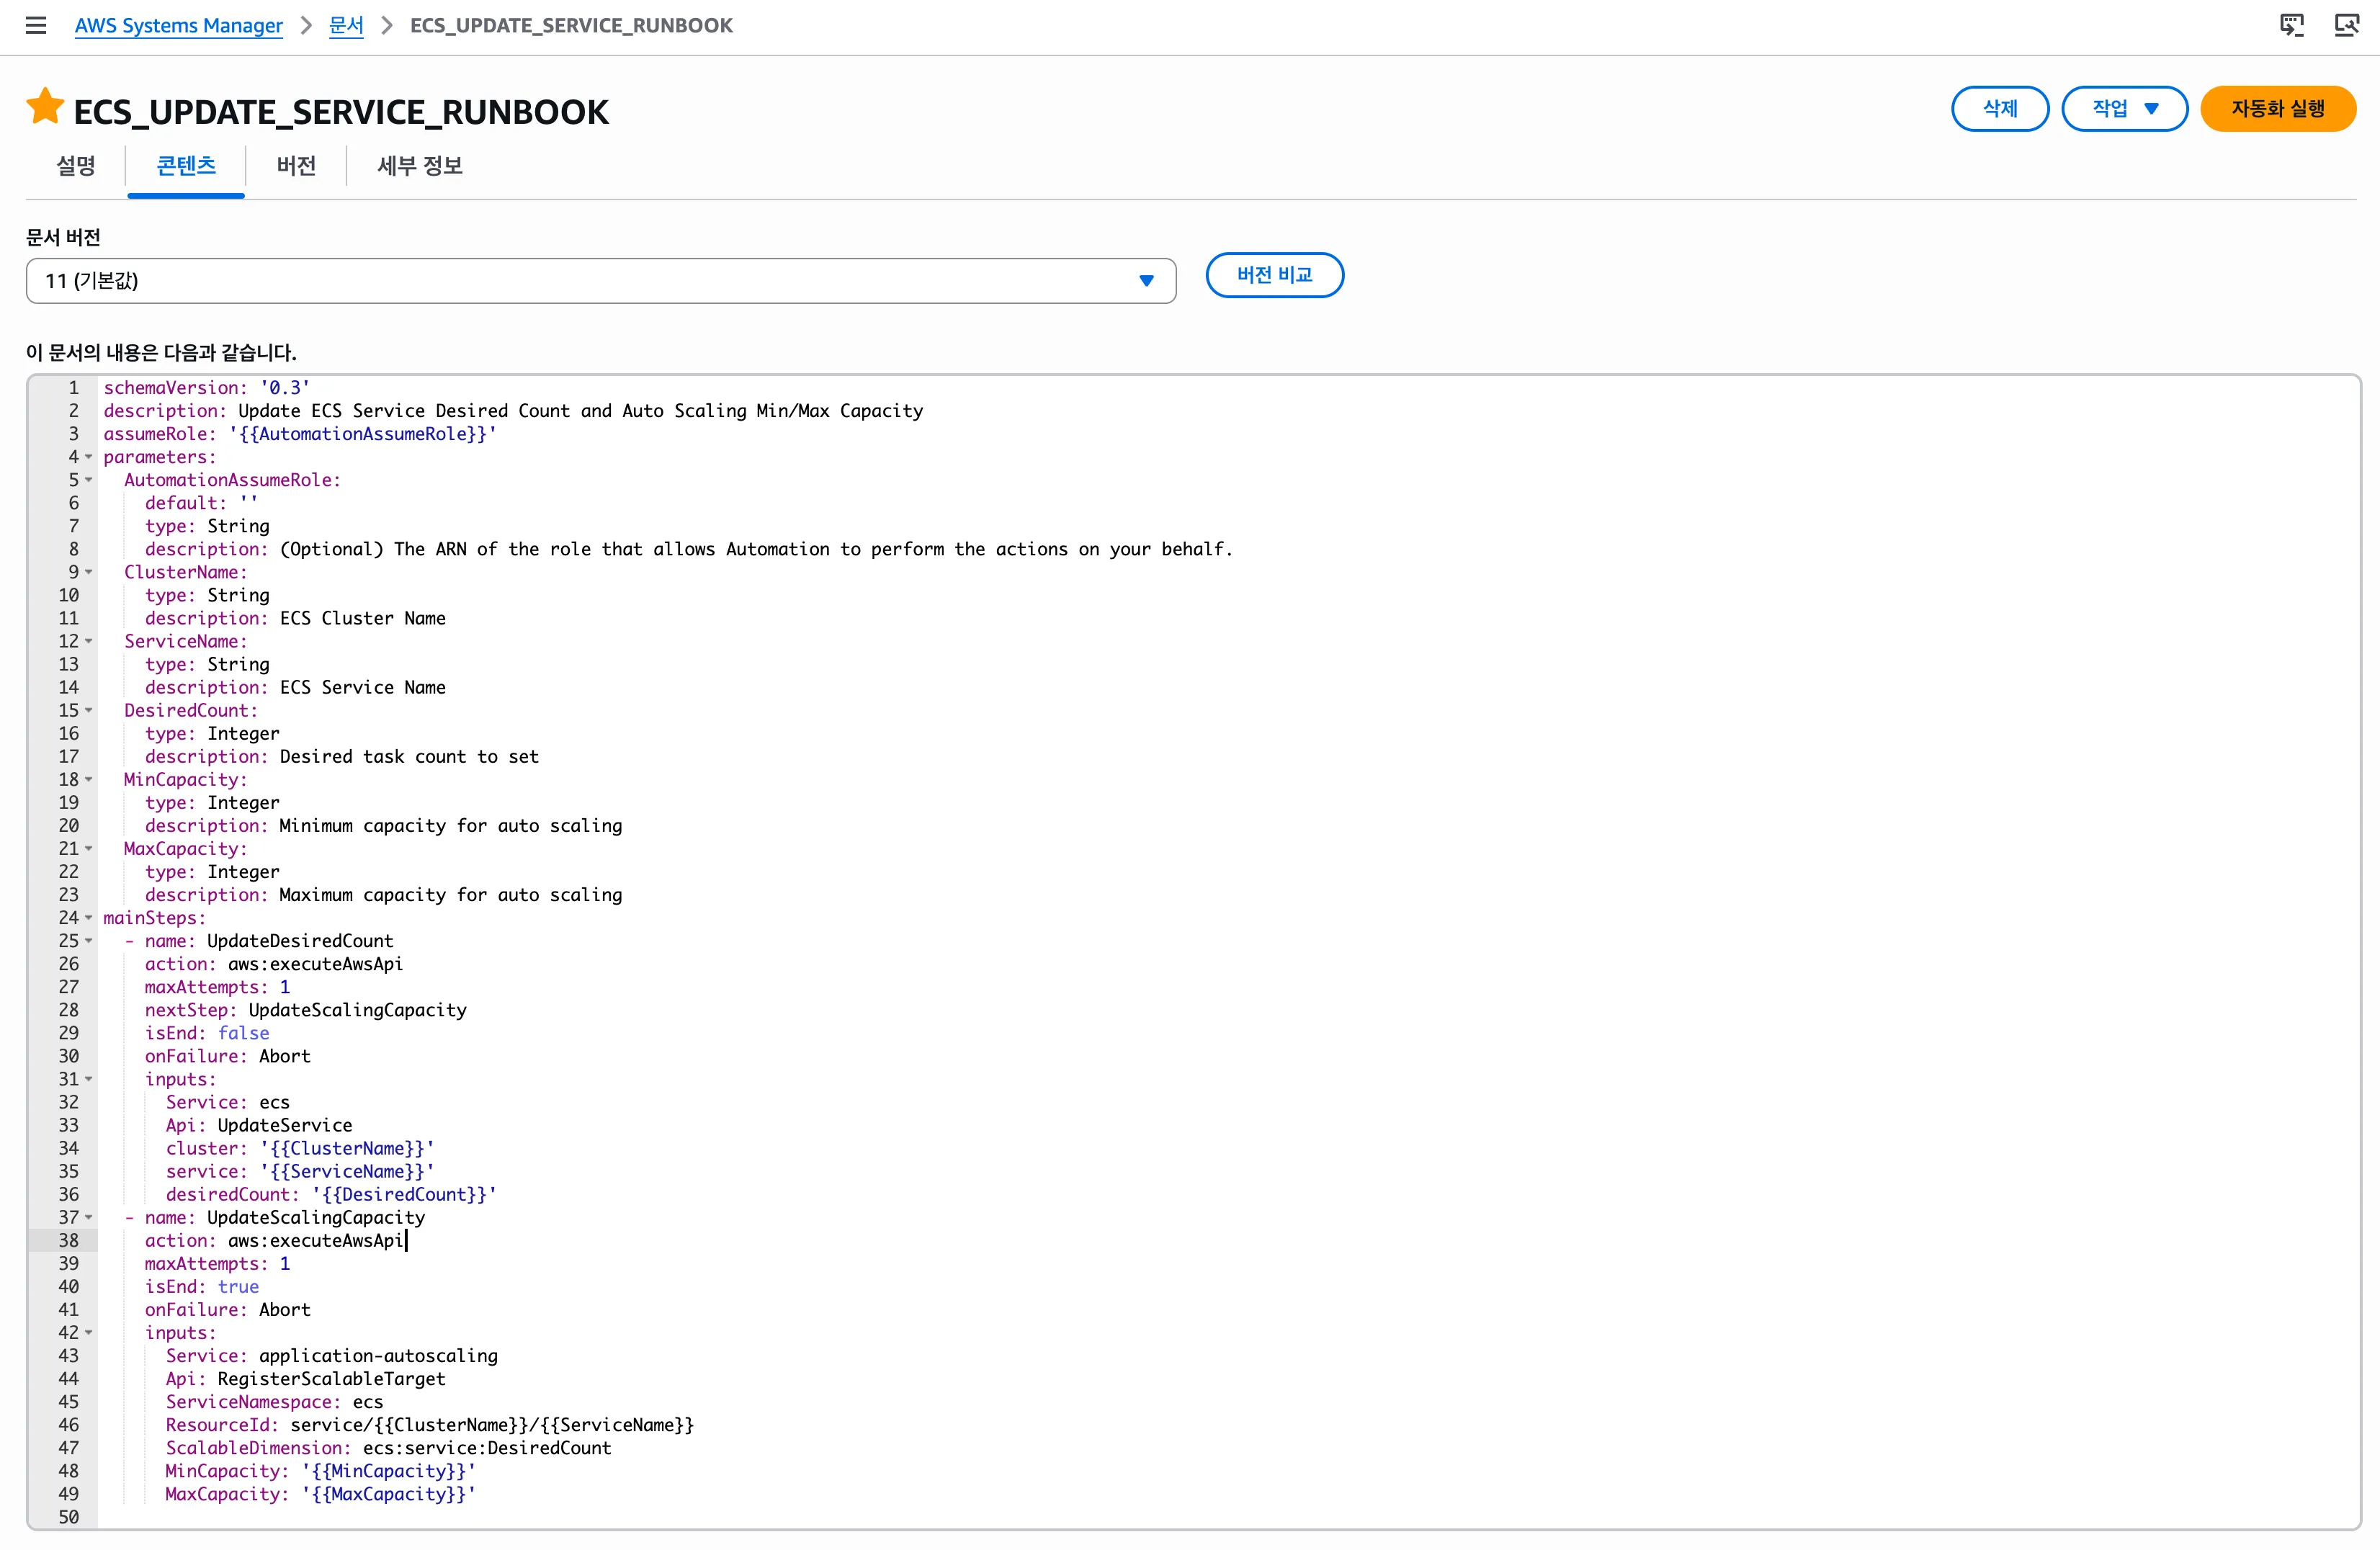This screenshot has height=1550, width=2380.
Task: Click 'Desired task count to set' text
Action: [409, 757]
